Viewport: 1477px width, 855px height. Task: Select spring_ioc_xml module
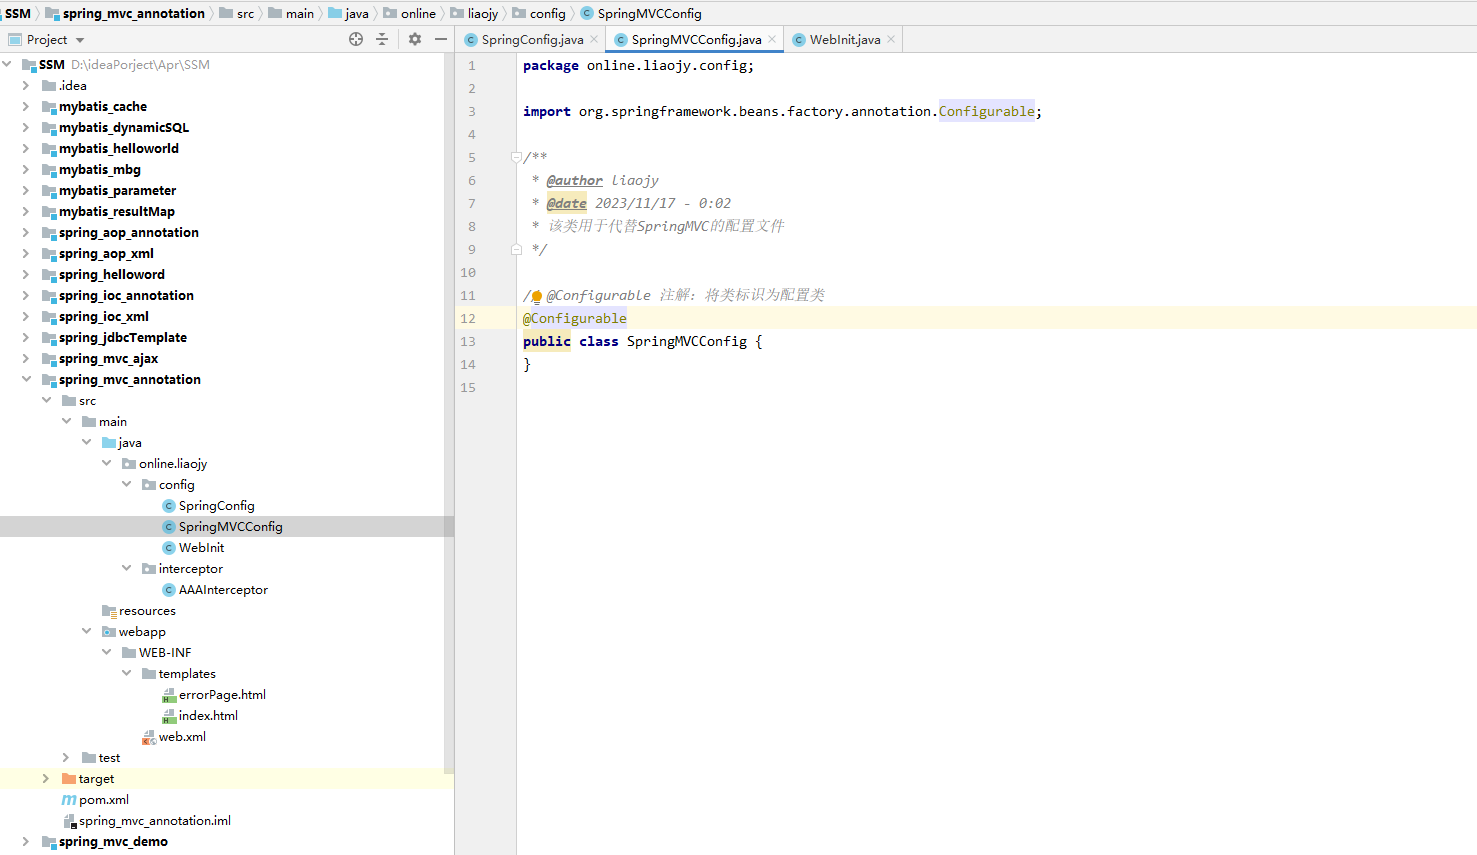[x=104, y=316]
